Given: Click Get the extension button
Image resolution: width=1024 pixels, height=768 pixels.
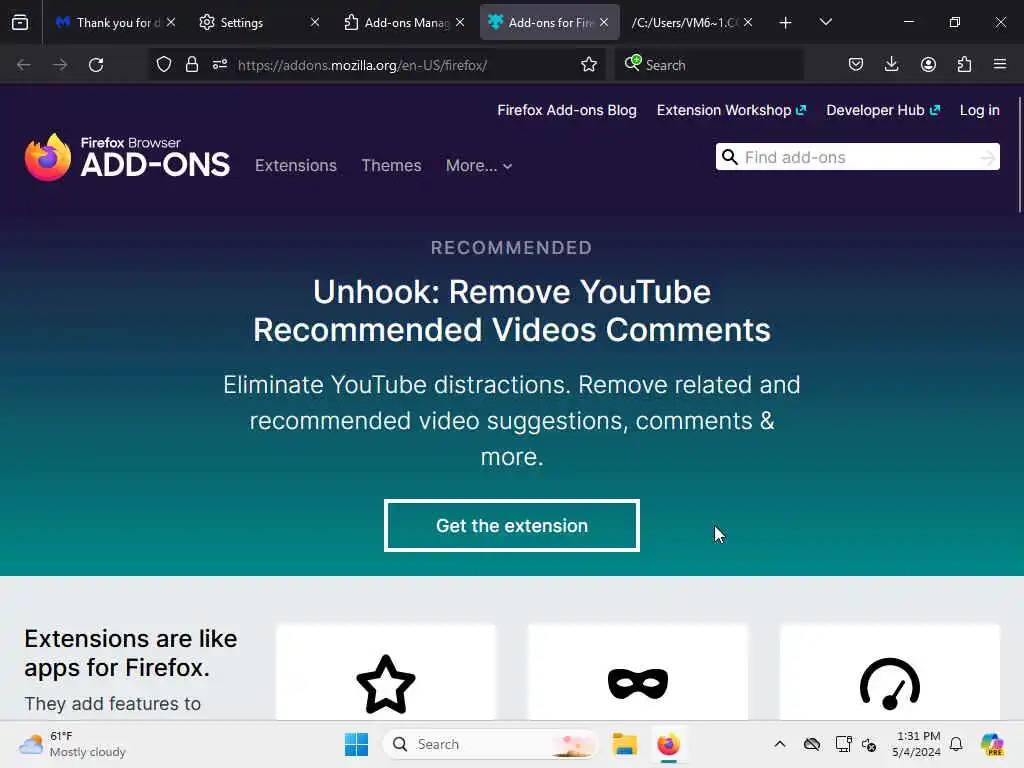Looking at the screenshot, I should [512, 526].
